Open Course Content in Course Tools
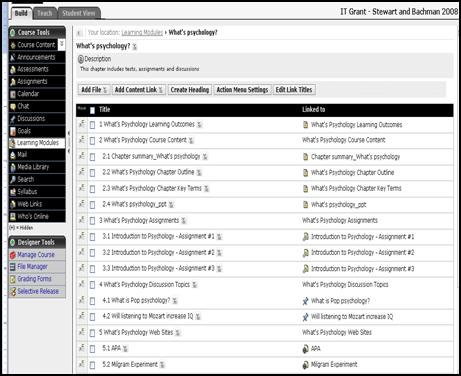 pyautogui.click(x=36, y=45)
